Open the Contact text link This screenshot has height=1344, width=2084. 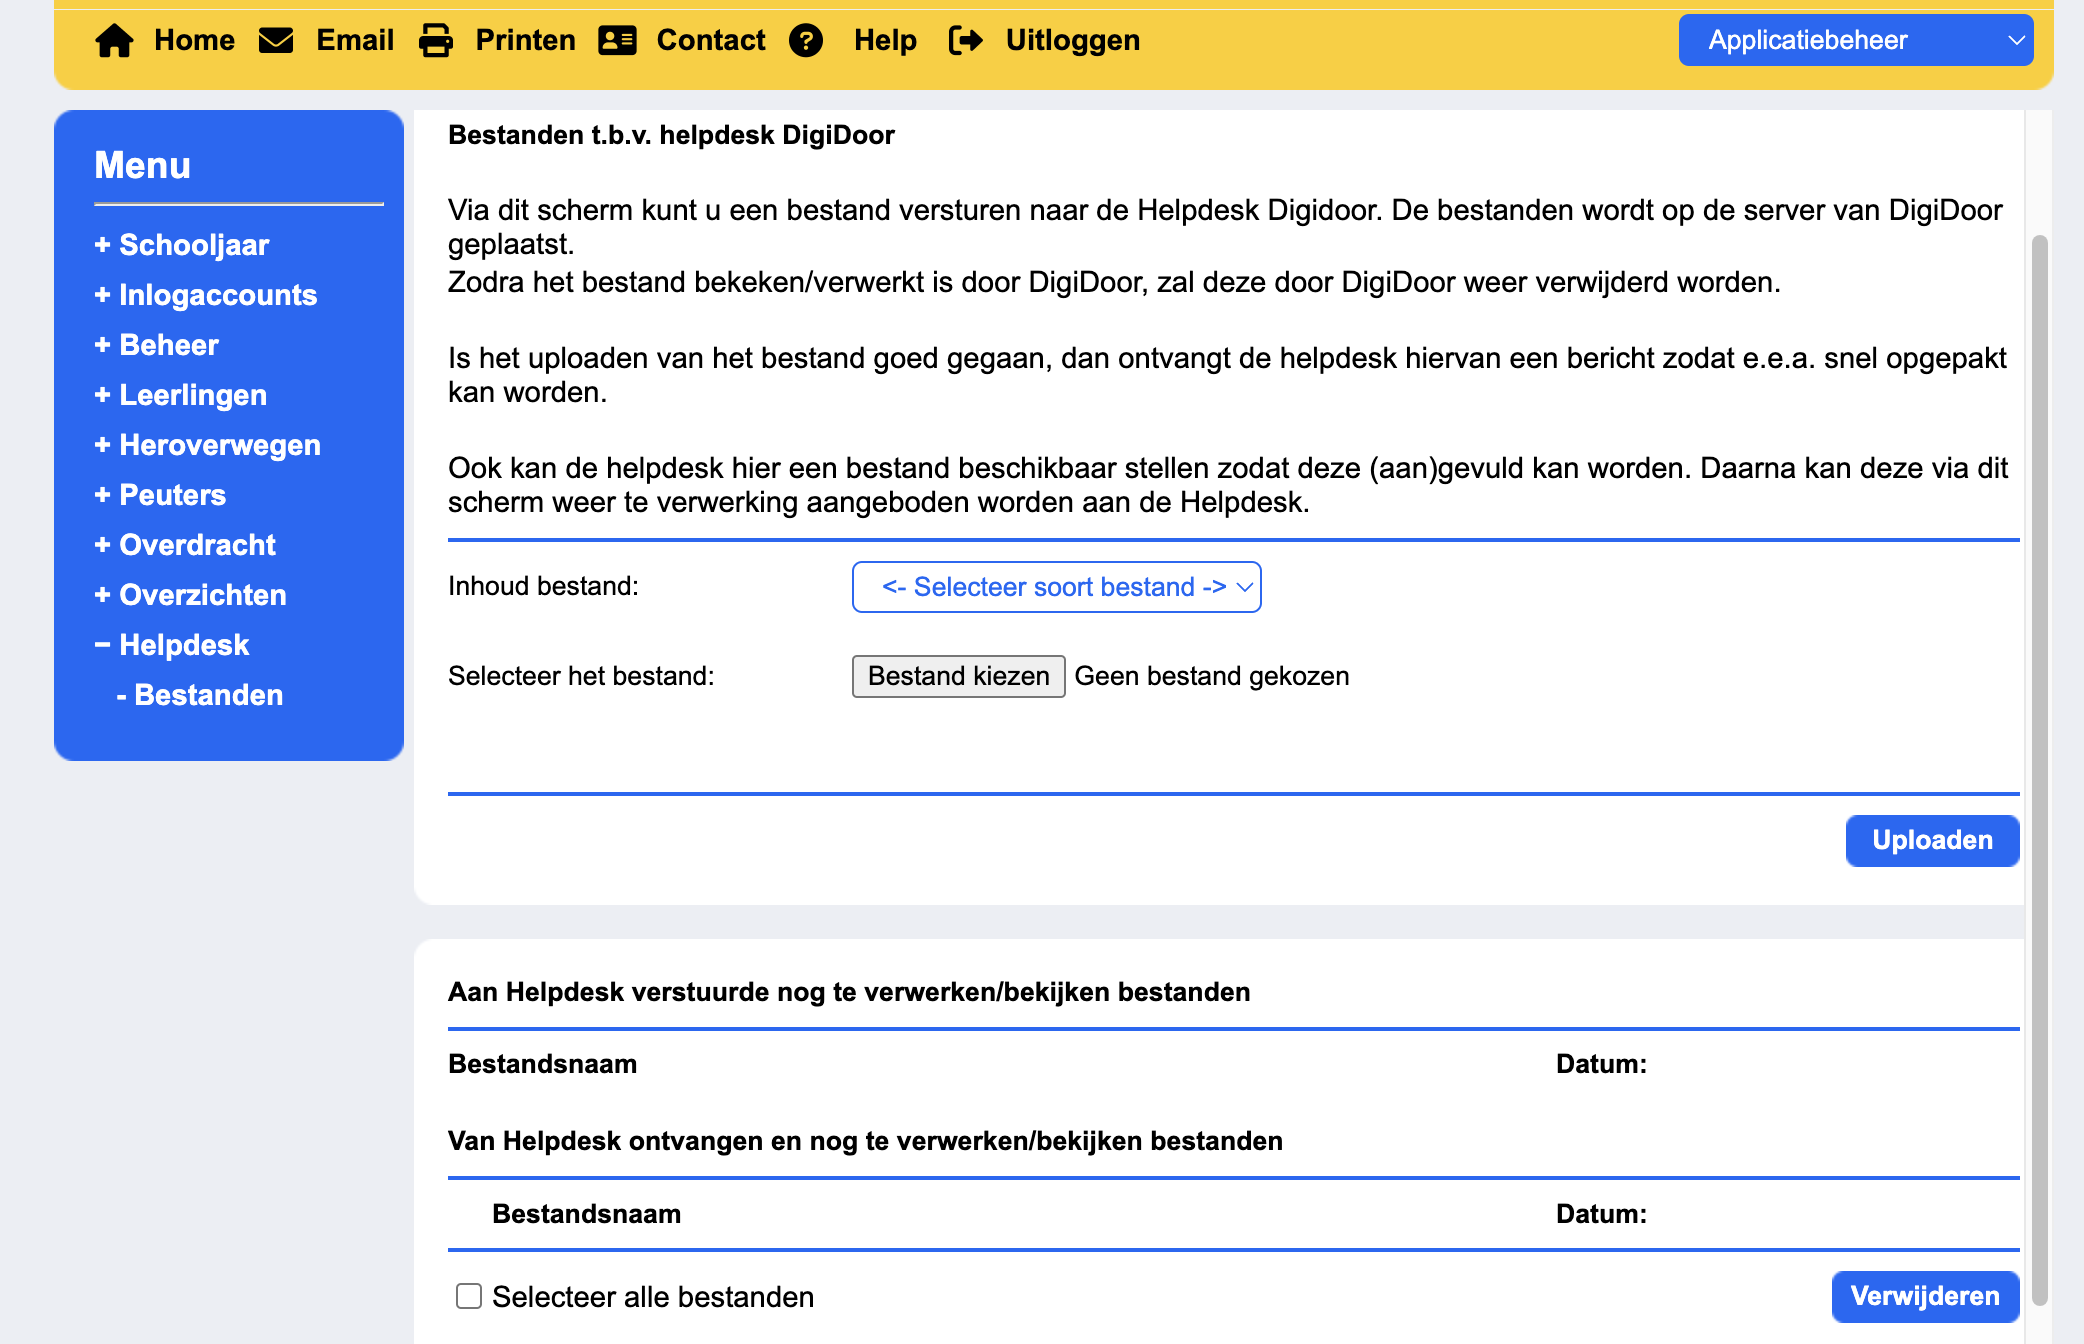(711, 40)
